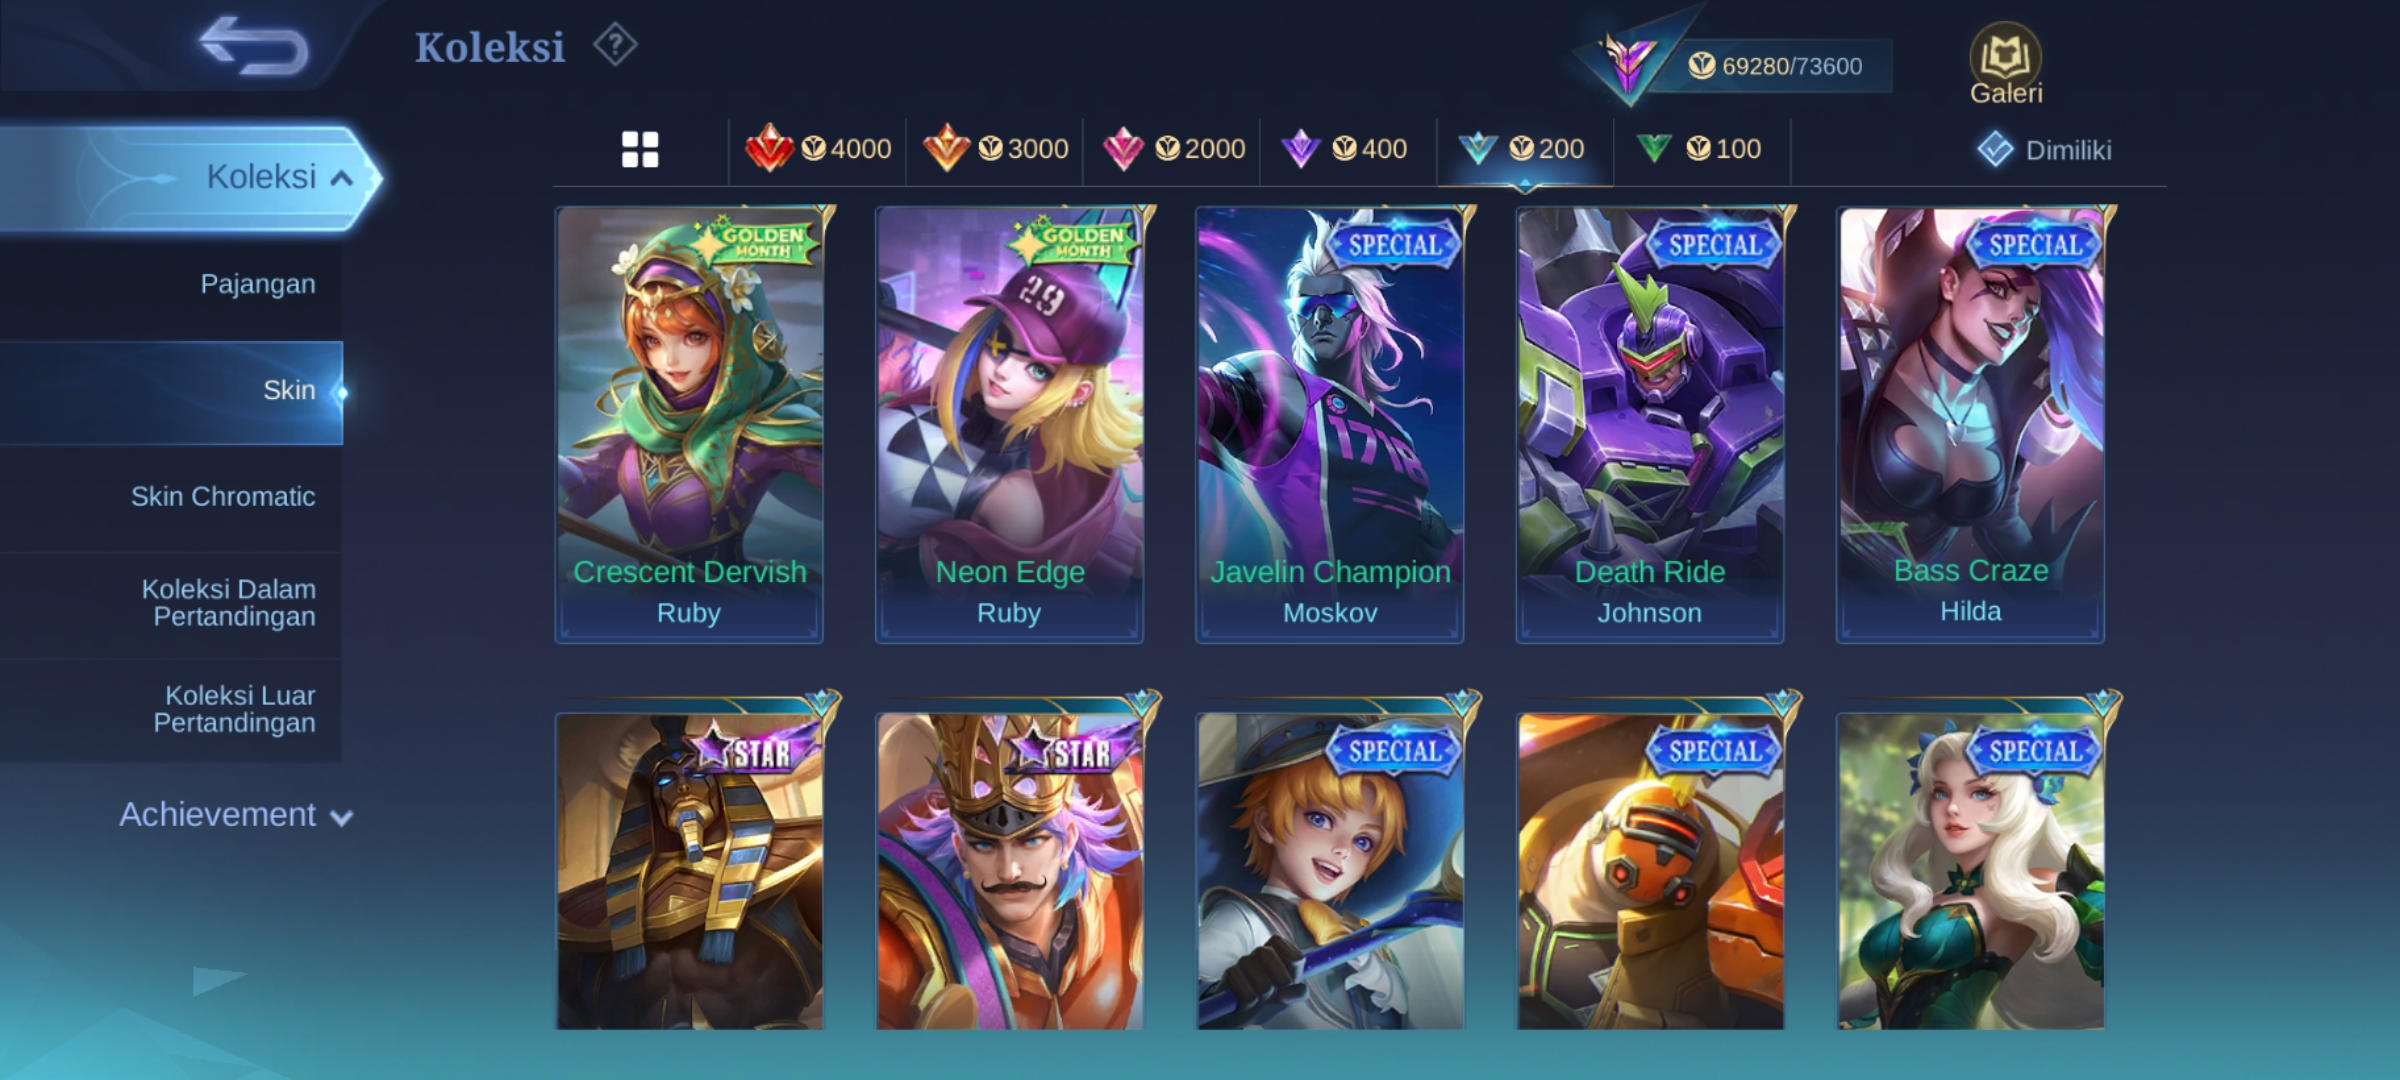This screenshot has width=2400, height=1080.
Task: Toggle the Dimiliki owned filter
Action: pos(2044,150)
